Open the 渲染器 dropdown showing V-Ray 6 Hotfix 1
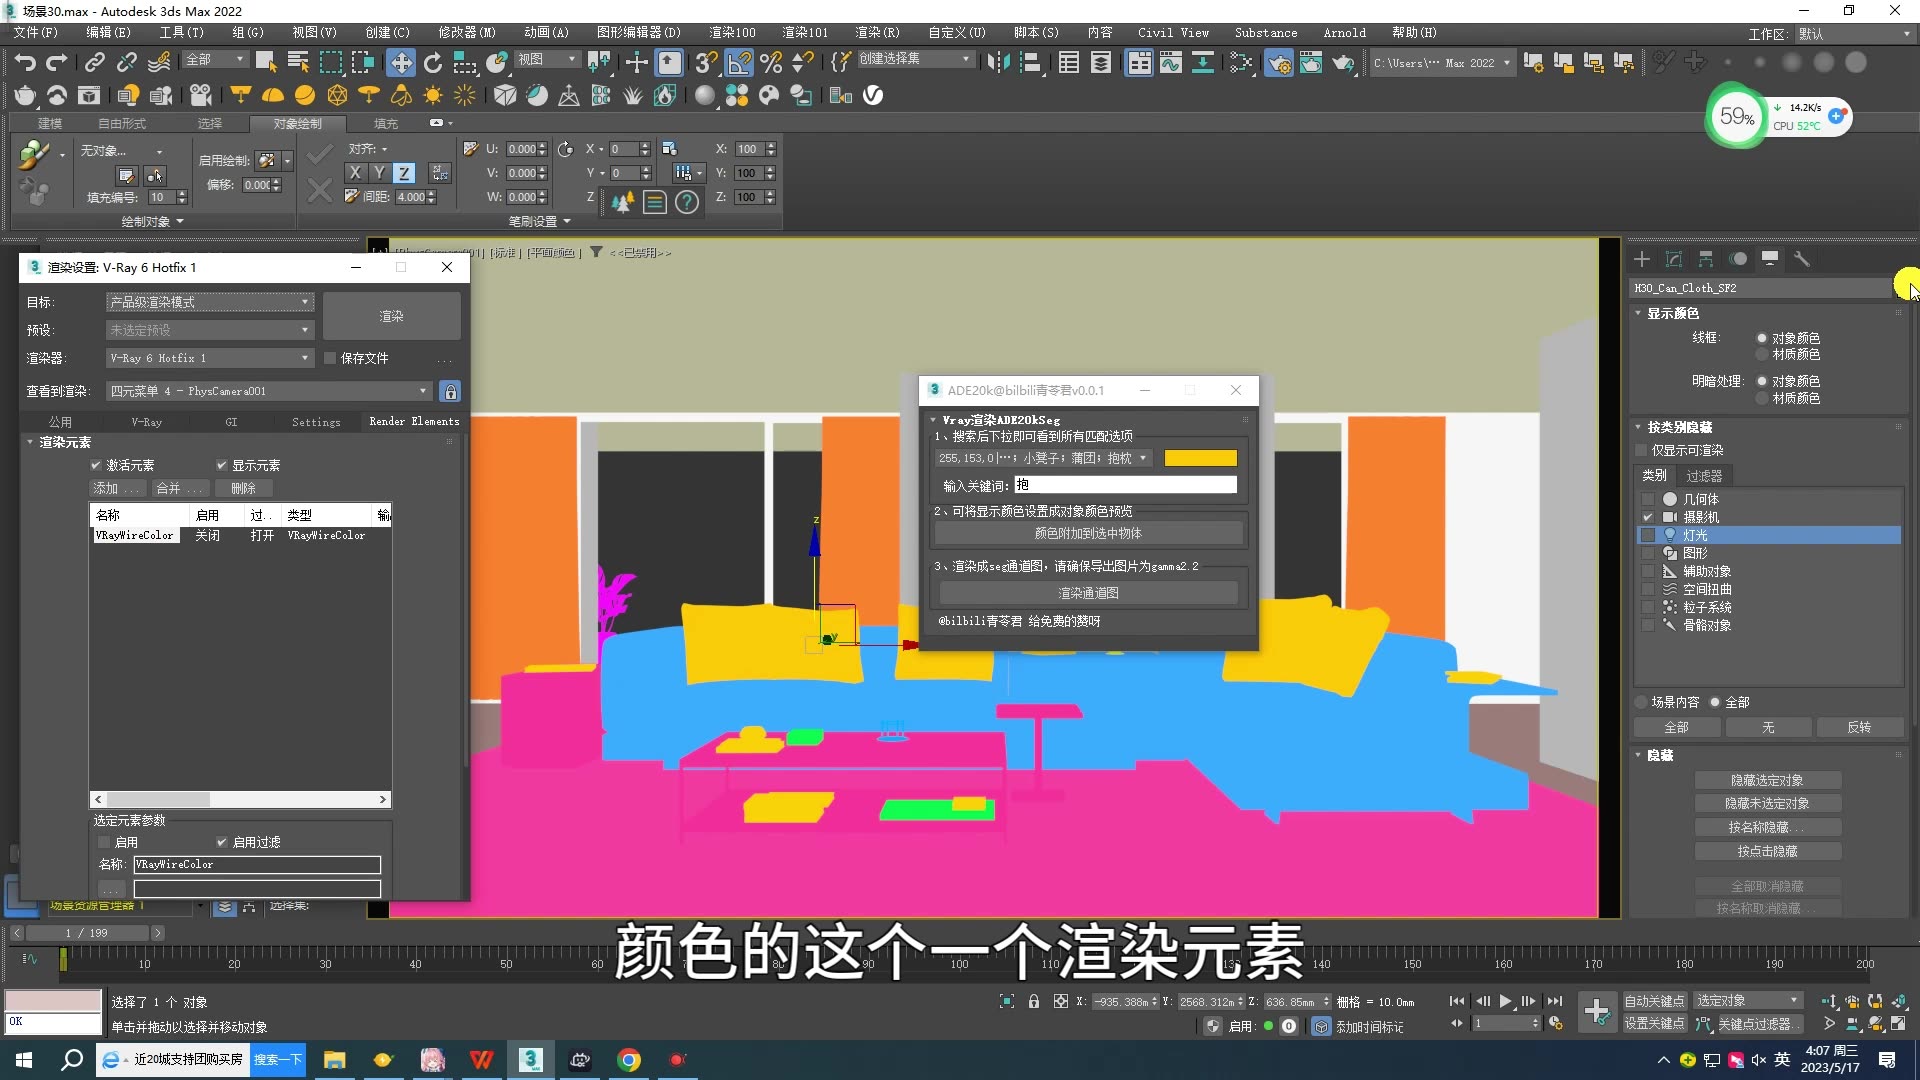This screenshot has height=1080, width=1920. click(210, 357)
